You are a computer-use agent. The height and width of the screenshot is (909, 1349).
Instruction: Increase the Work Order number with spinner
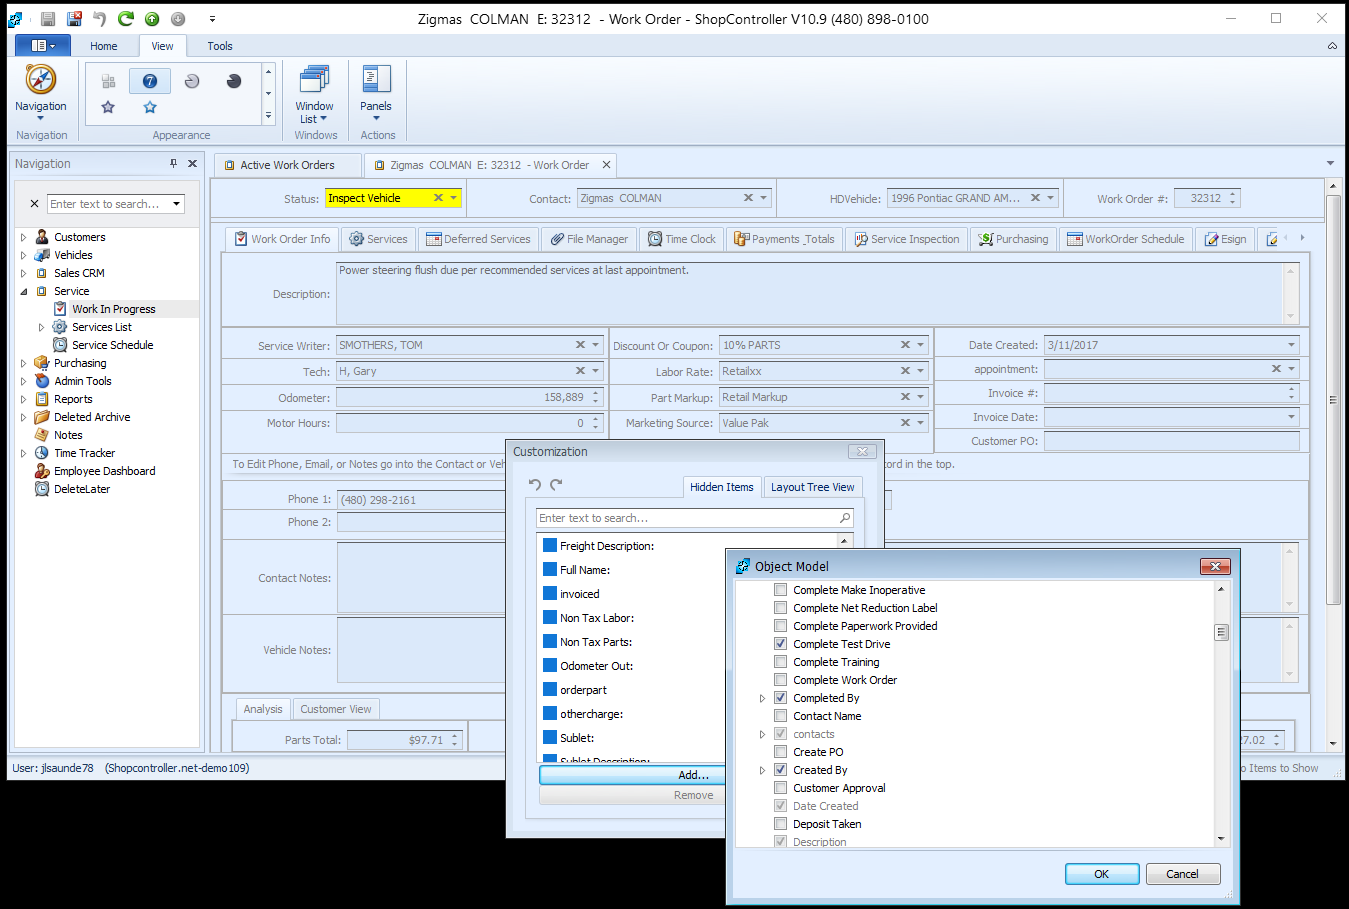click(x=1233, y=194)
